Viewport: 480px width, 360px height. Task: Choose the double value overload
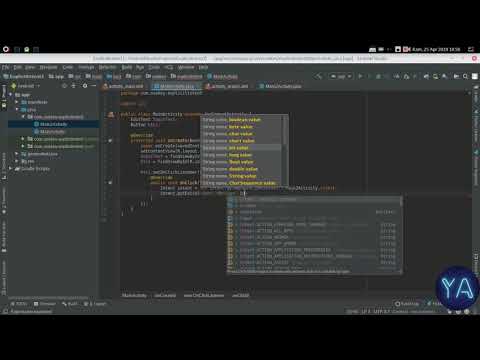pyautogui.click(x=242, y=169)
